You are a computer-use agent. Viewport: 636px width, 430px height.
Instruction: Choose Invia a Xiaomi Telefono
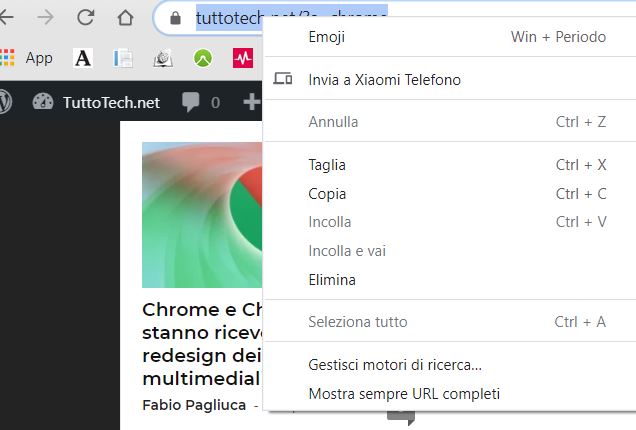point(384,79)
